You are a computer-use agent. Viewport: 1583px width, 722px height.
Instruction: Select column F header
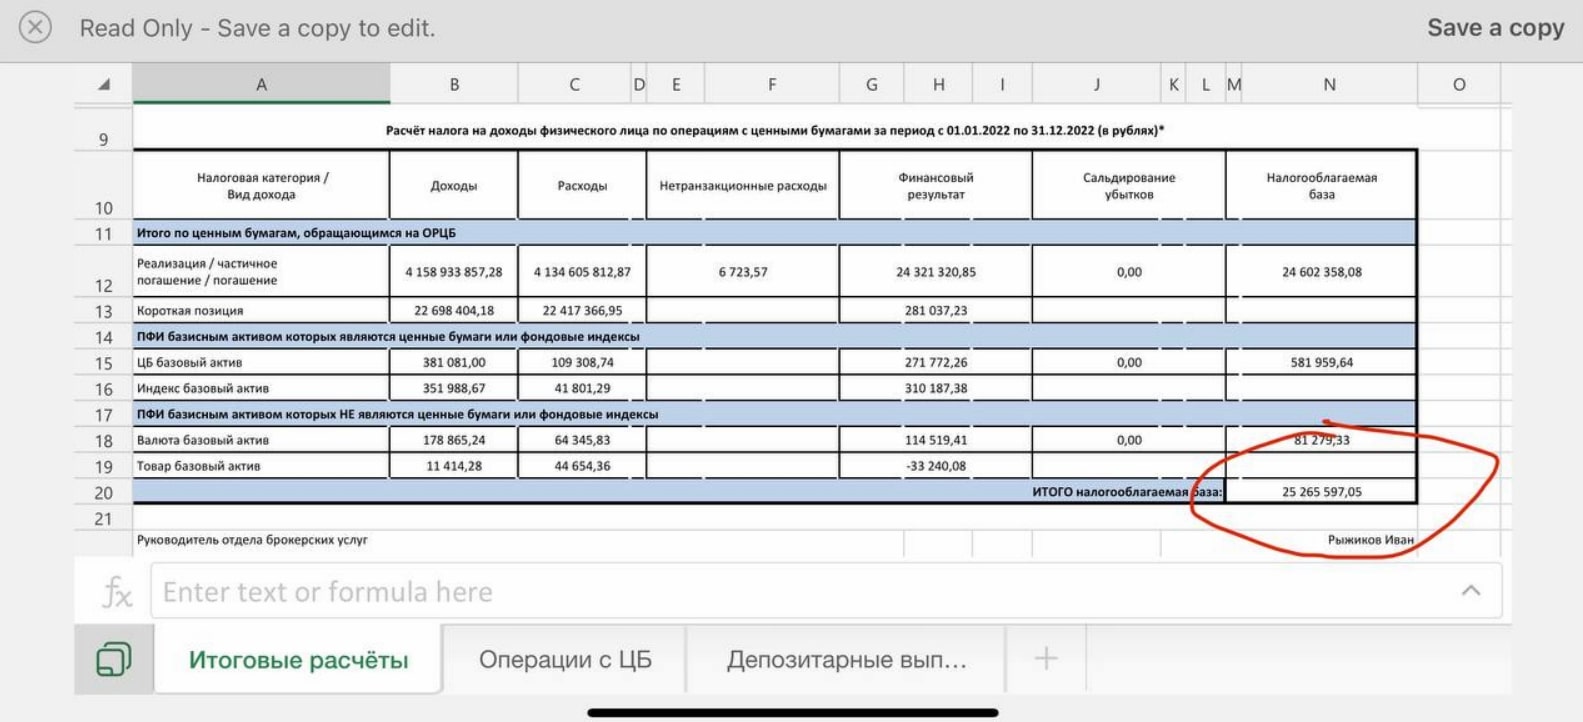[772, 85]
